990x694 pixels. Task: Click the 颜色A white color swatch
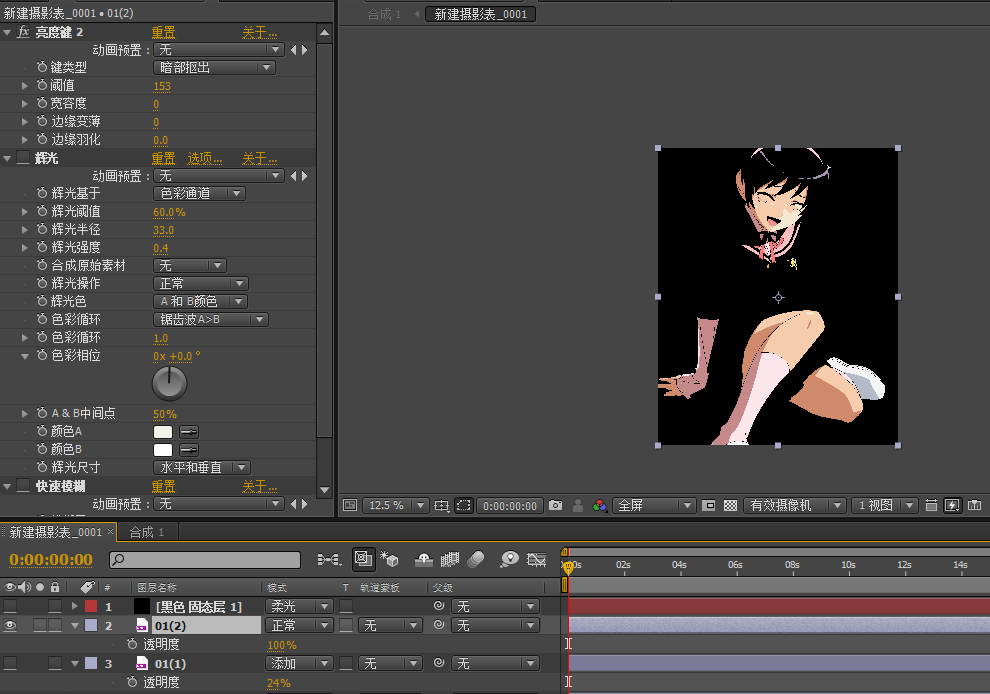point(163,432)
